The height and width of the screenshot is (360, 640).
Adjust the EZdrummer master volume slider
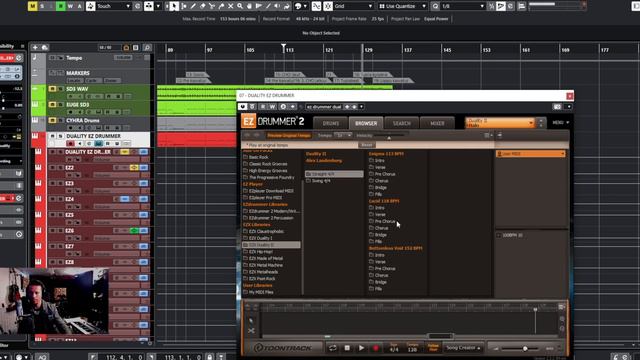[x=525, y=348]
